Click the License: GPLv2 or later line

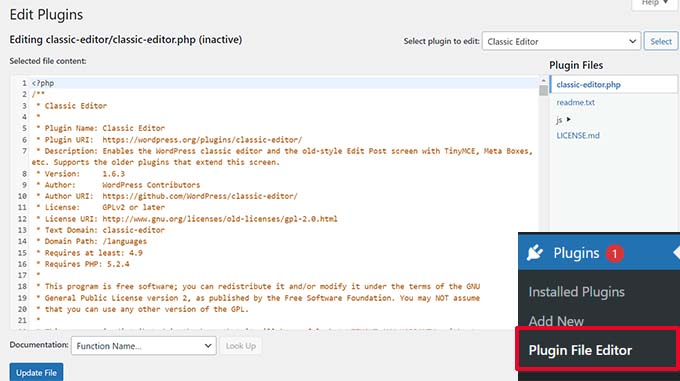coord(100,207)
